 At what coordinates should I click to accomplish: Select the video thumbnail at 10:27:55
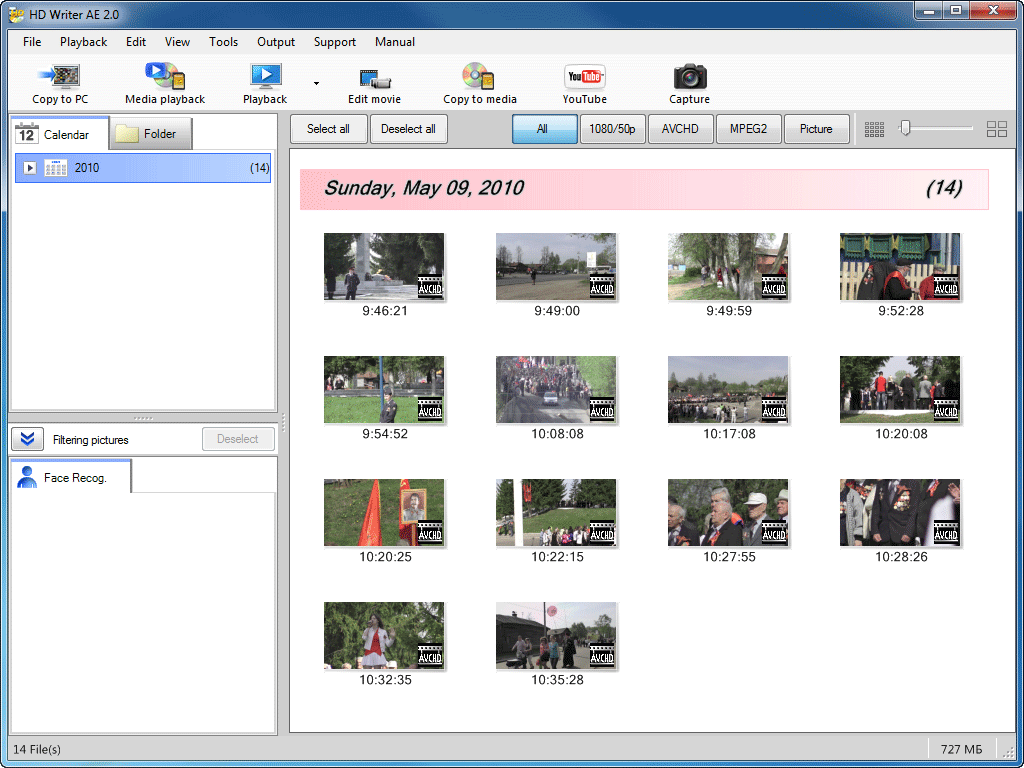click(x=728, y=513)
